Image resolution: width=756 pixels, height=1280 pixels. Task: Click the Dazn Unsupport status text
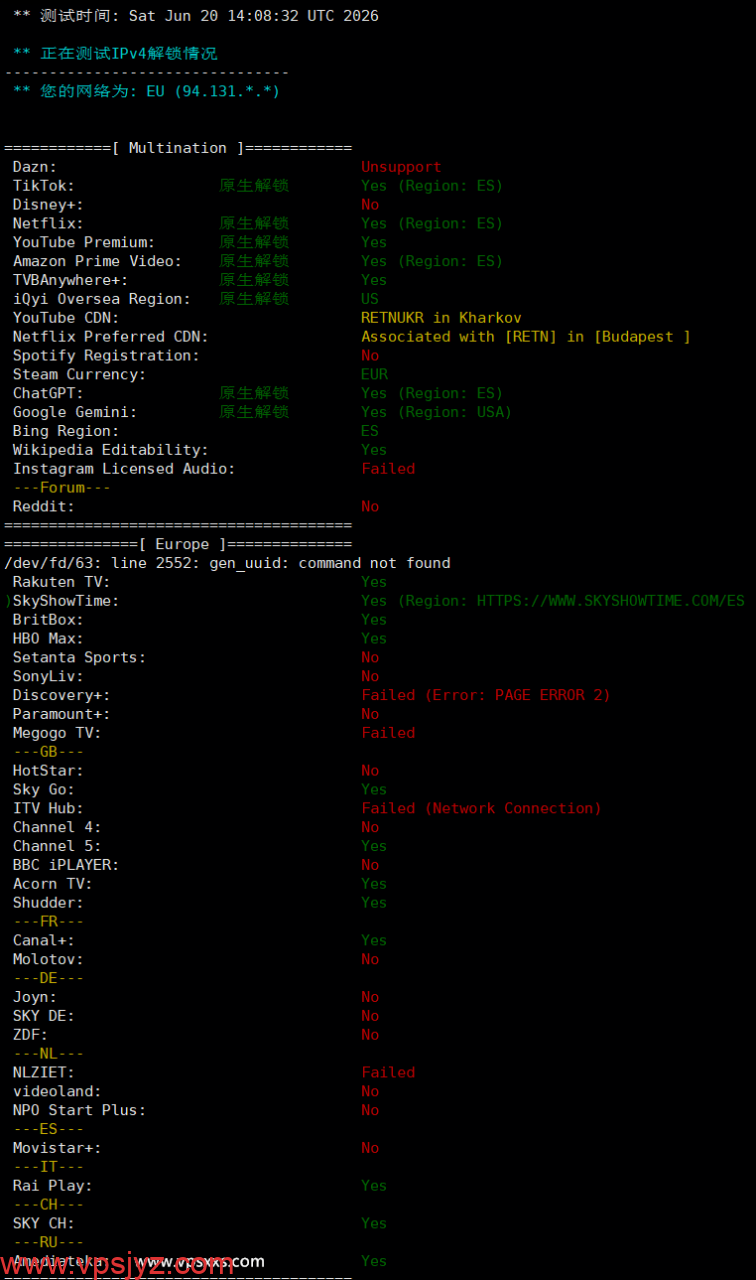[401, 167]
